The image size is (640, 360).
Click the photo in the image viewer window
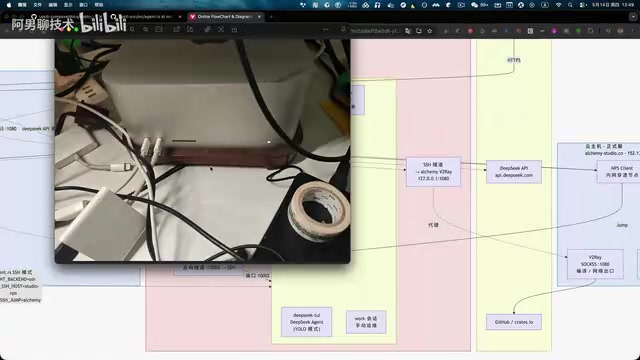point(202,151)
